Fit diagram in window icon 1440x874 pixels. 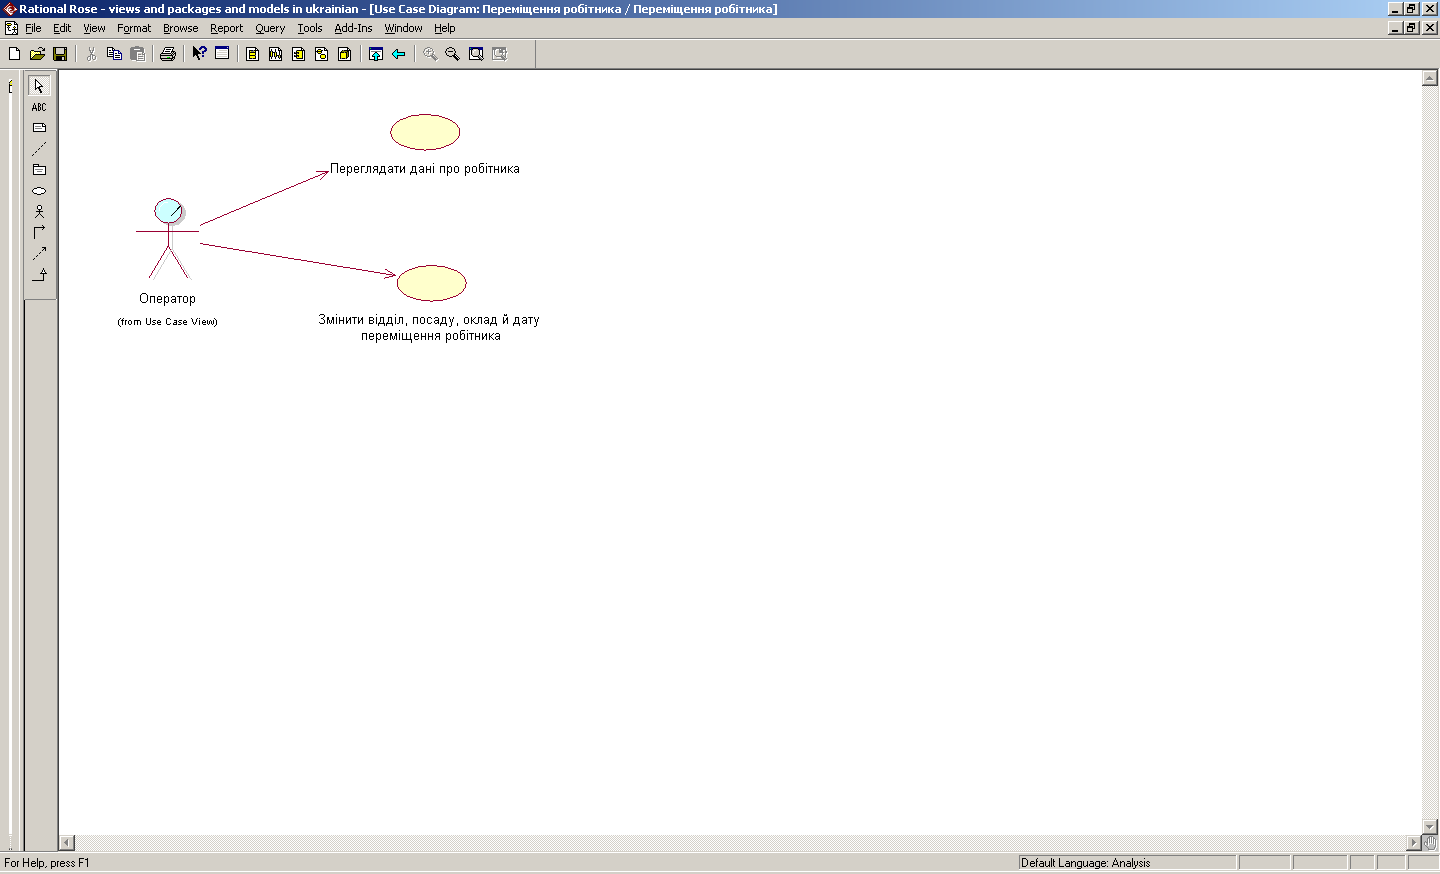476,54
